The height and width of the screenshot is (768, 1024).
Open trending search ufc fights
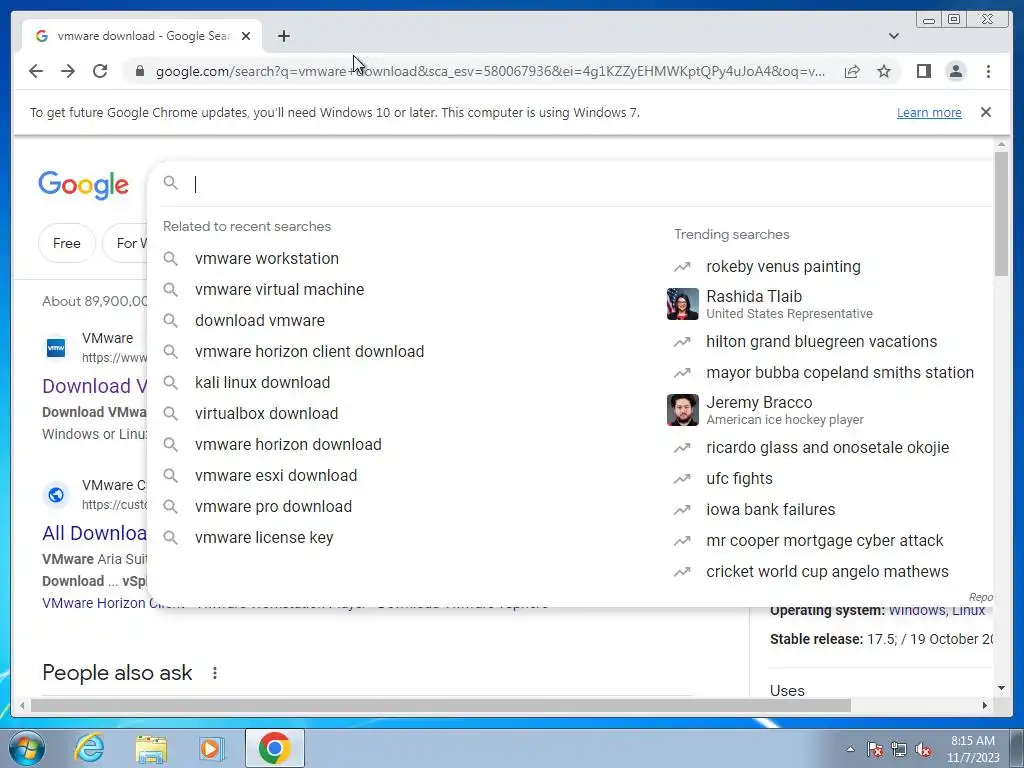[x=739, y=479]
